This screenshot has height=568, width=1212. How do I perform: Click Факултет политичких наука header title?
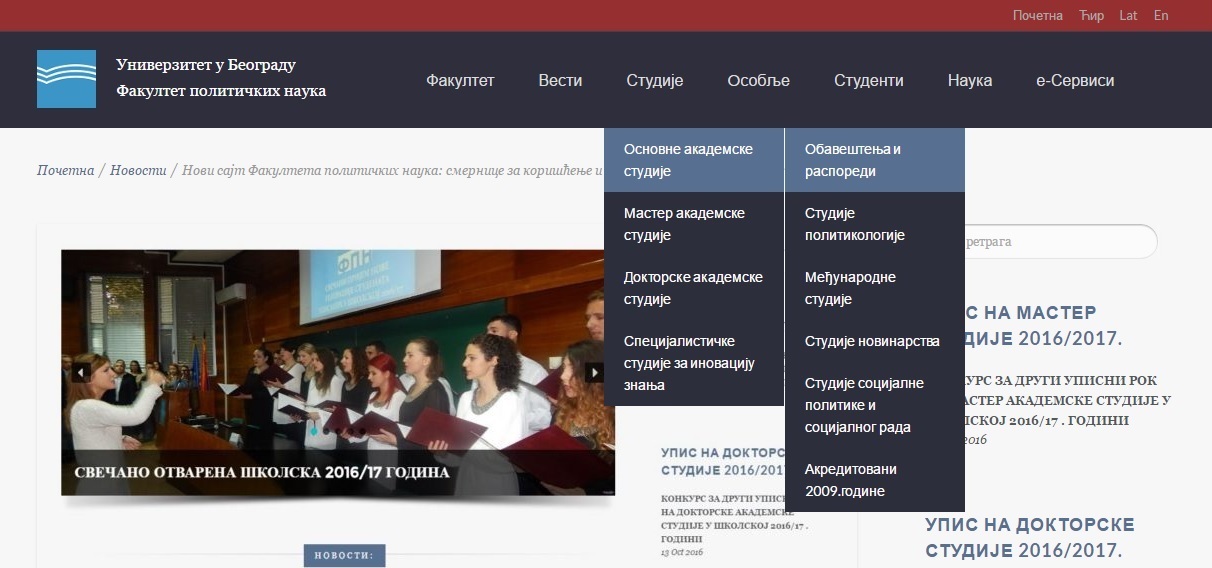pos(221,91)
